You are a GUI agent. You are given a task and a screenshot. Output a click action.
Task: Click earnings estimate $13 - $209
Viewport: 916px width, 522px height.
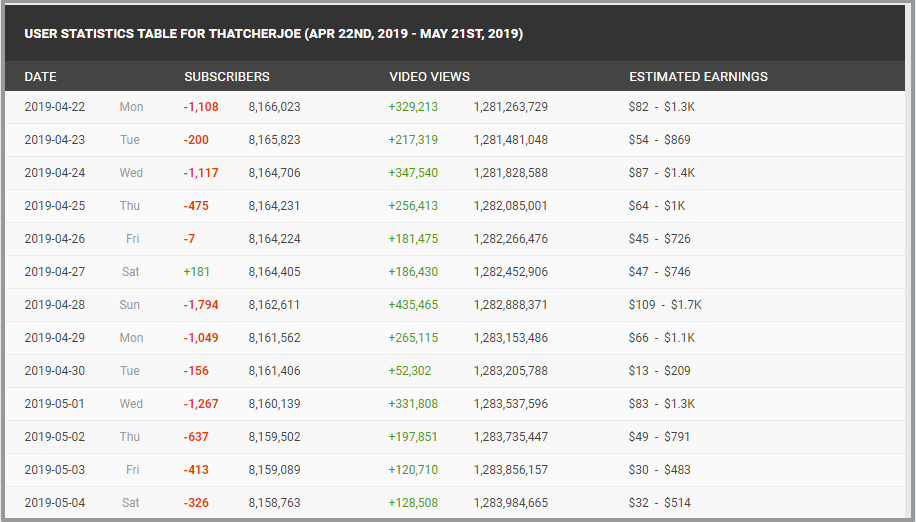(x=660, y=371)
